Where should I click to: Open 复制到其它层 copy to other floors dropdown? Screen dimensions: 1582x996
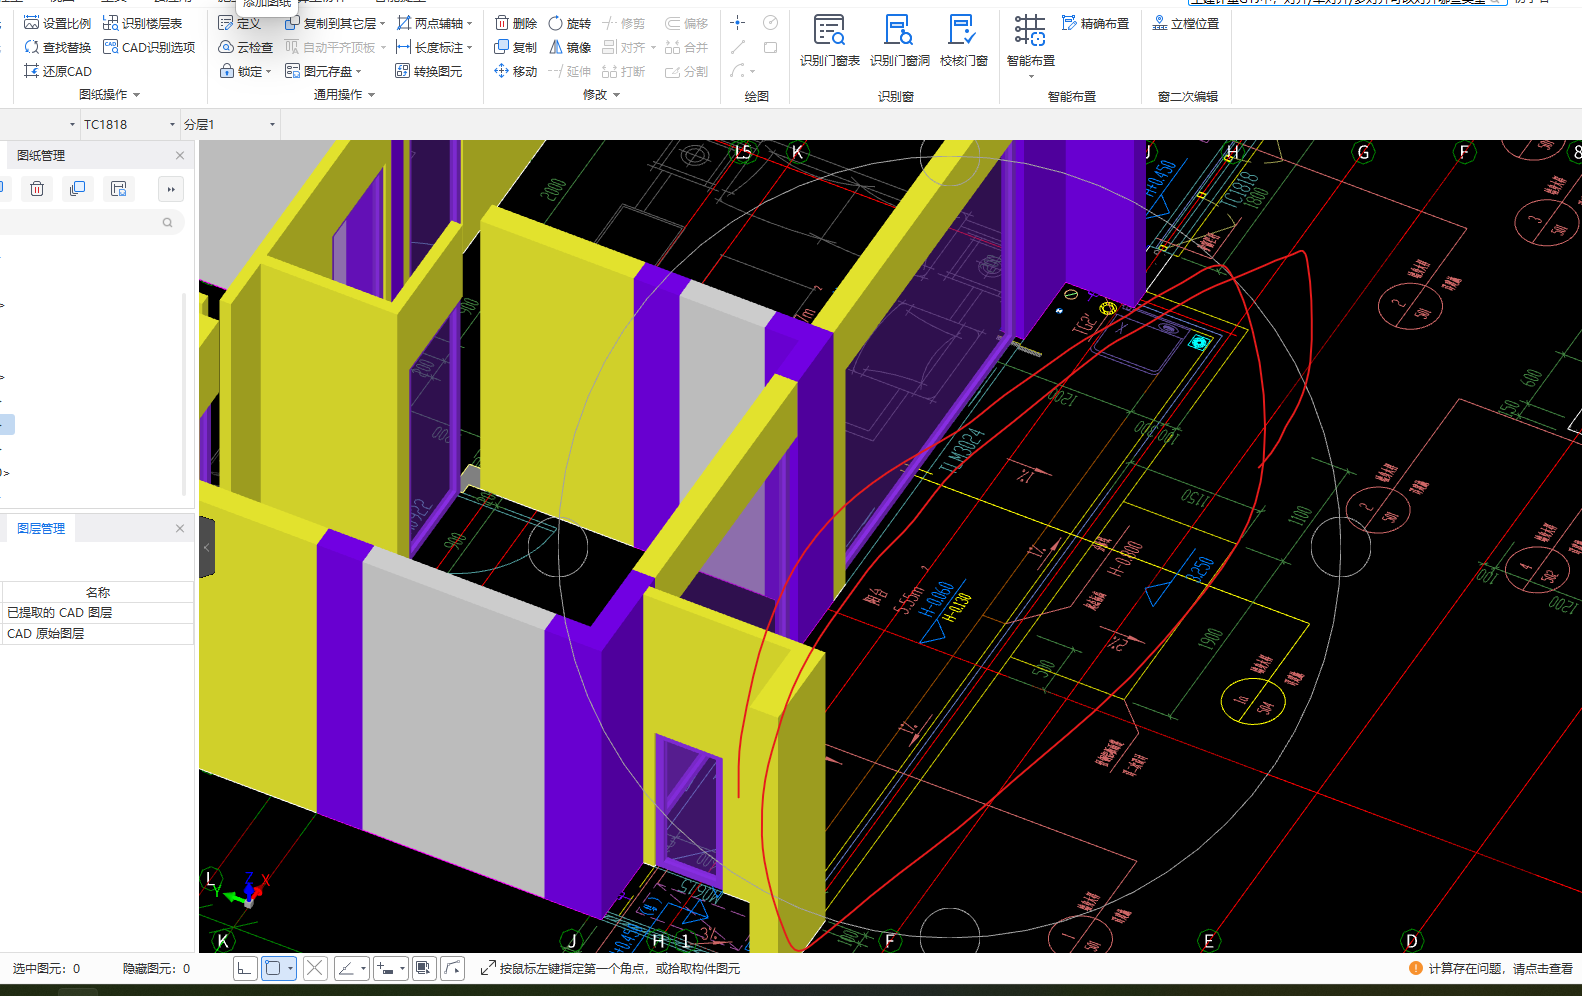pyautogui.click(x=335, y=23)
